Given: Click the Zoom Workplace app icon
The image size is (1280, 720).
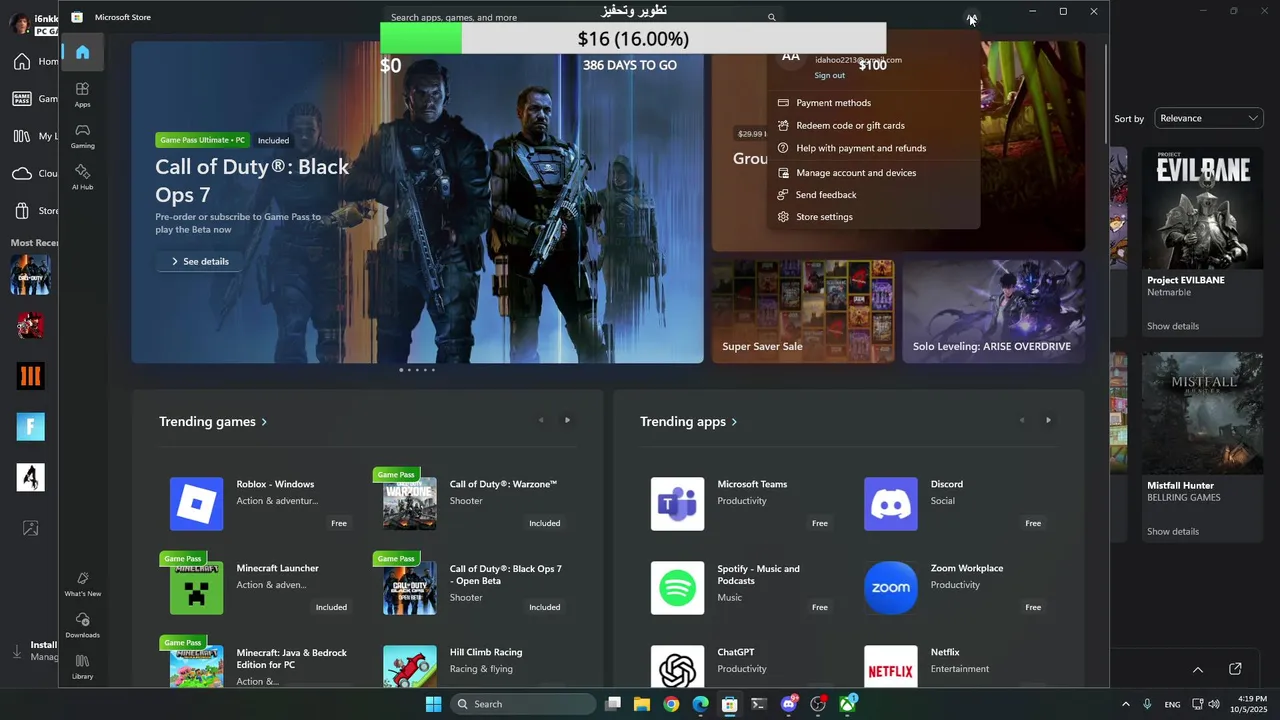Looking at the screenshot, I should tap(890, 587).
